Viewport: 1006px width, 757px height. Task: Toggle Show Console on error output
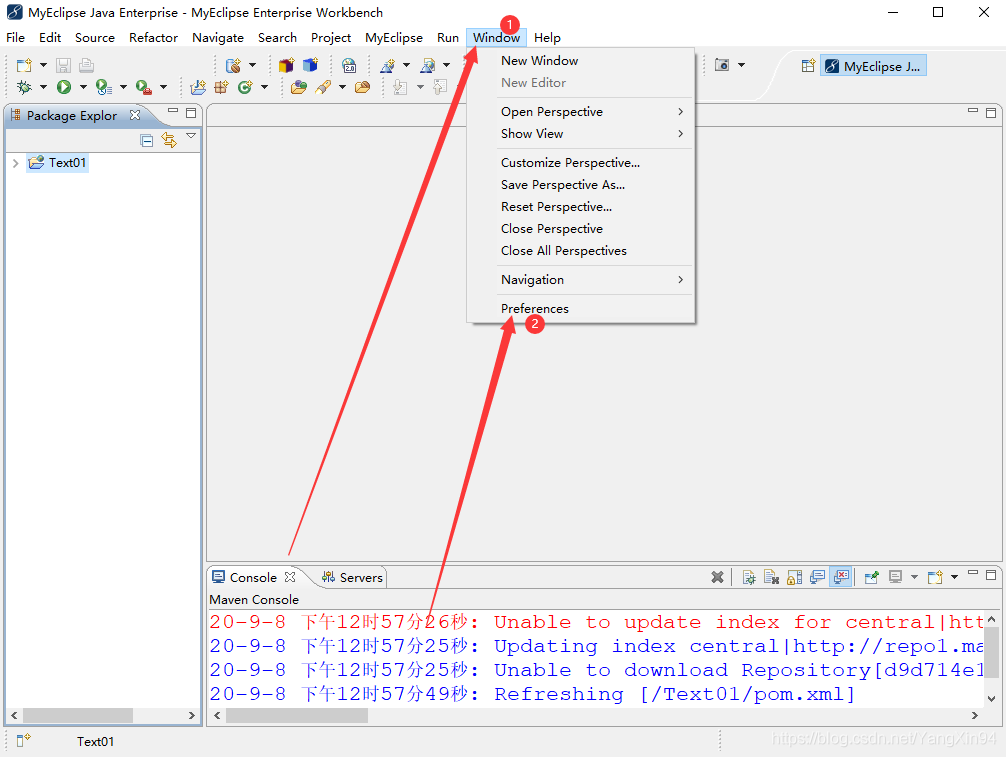pyautogui.click(x=841, y=577)
